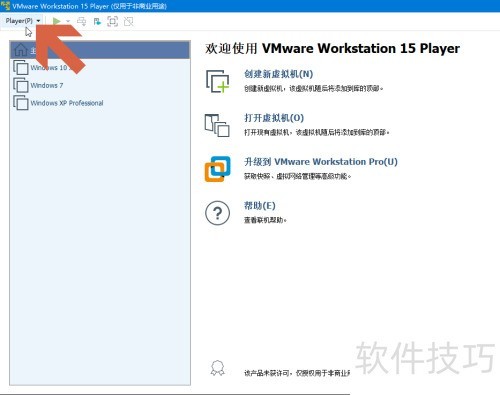Click the 打开现有虚拟机 description text

pyautogui.click(x=317, y=132)
